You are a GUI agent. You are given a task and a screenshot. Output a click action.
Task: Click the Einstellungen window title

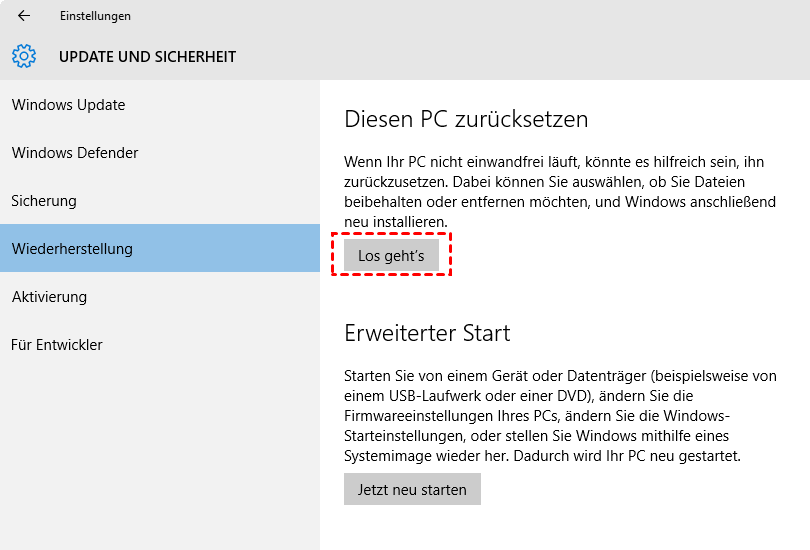pos(95,16)
